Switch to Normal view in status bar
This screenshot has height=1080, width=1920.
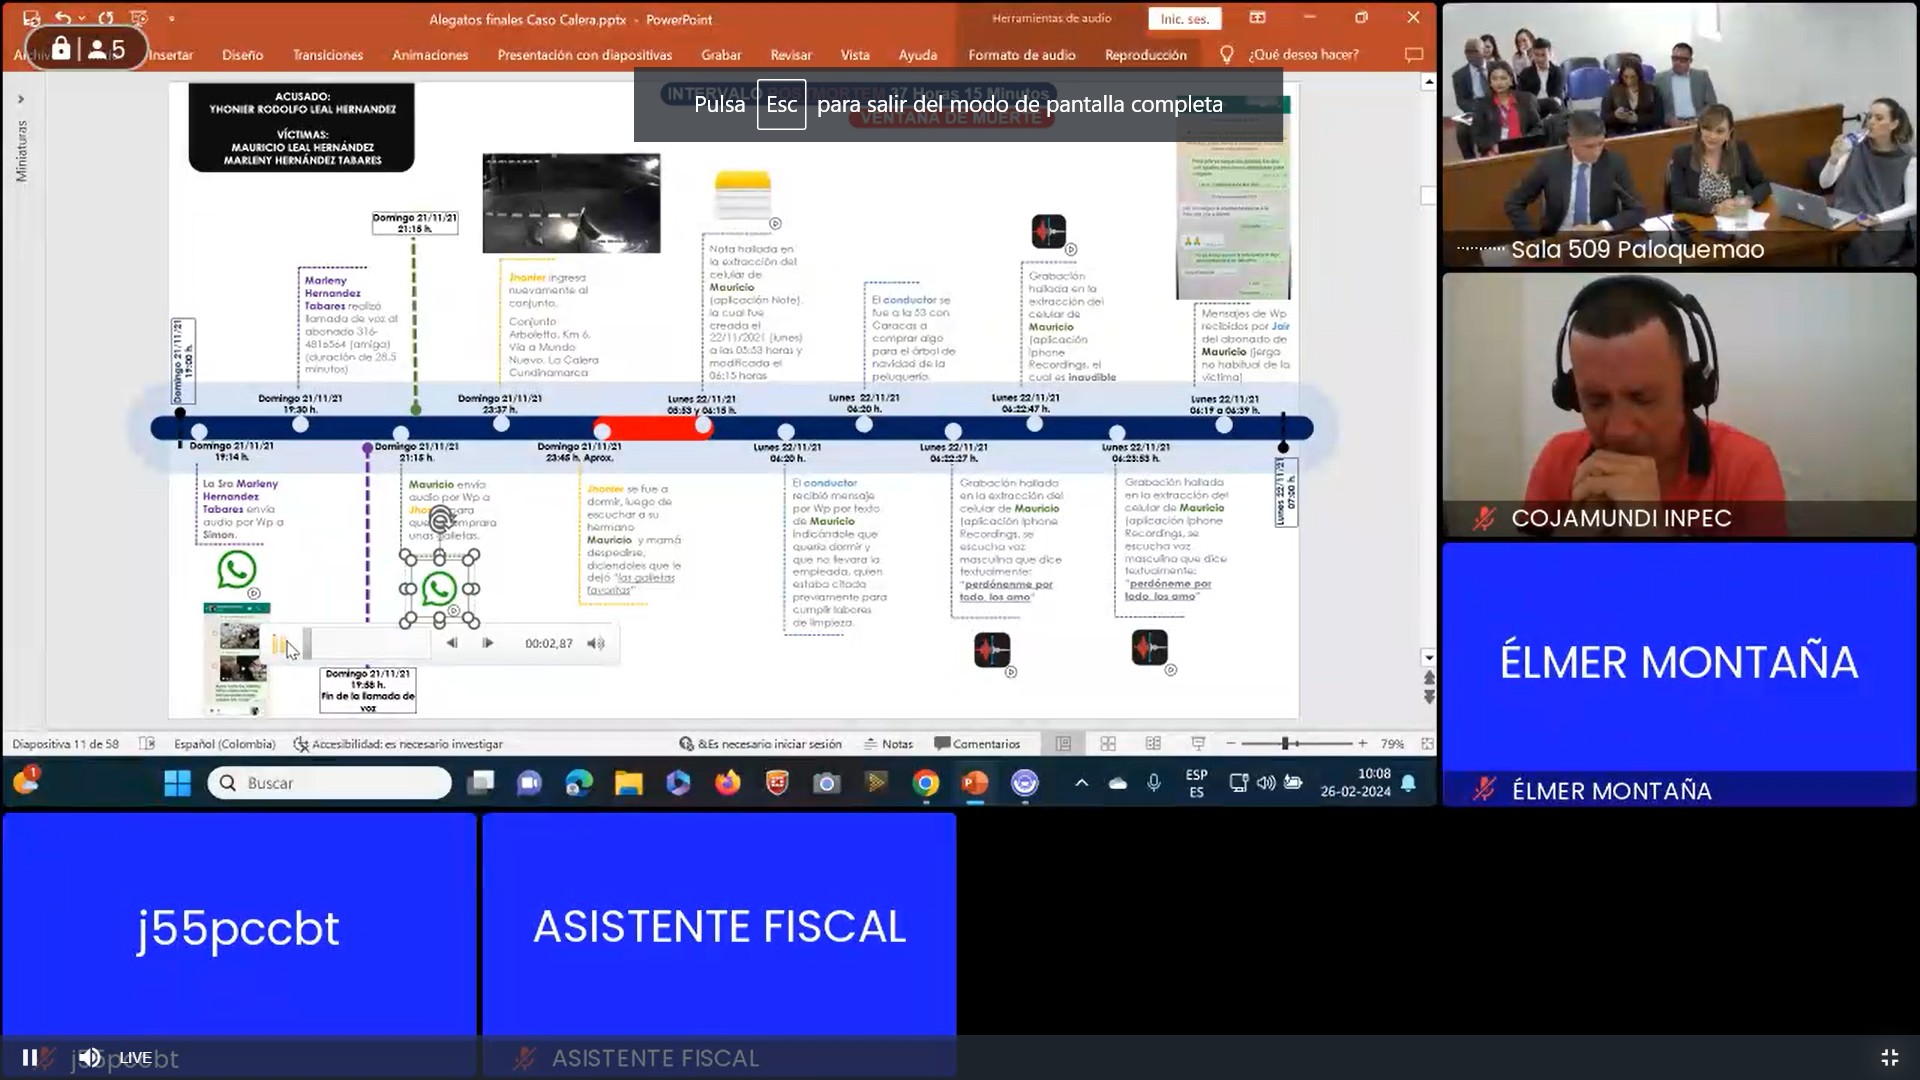[x=1063, y=744]
